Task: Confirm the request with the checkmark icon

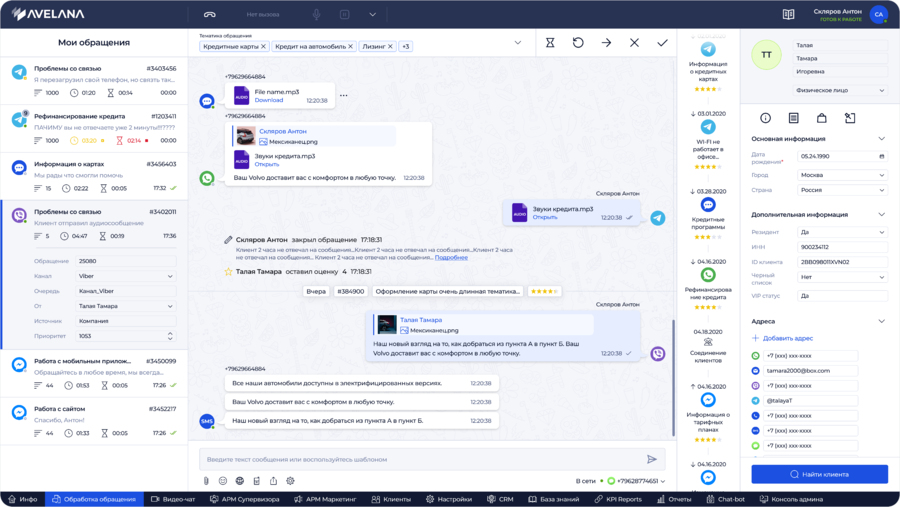Action: point(662,43)
